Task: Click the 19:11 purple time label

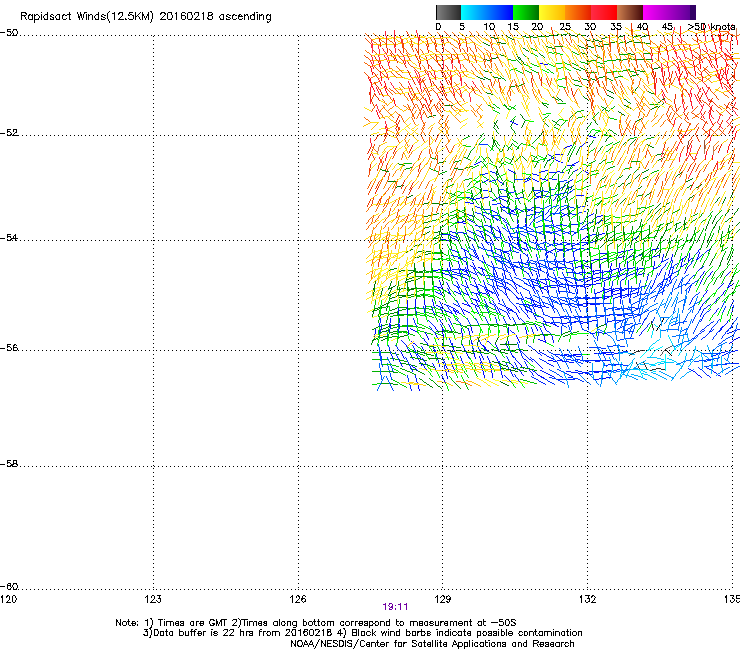Action: pyautogui.click(x=395, y=607)
